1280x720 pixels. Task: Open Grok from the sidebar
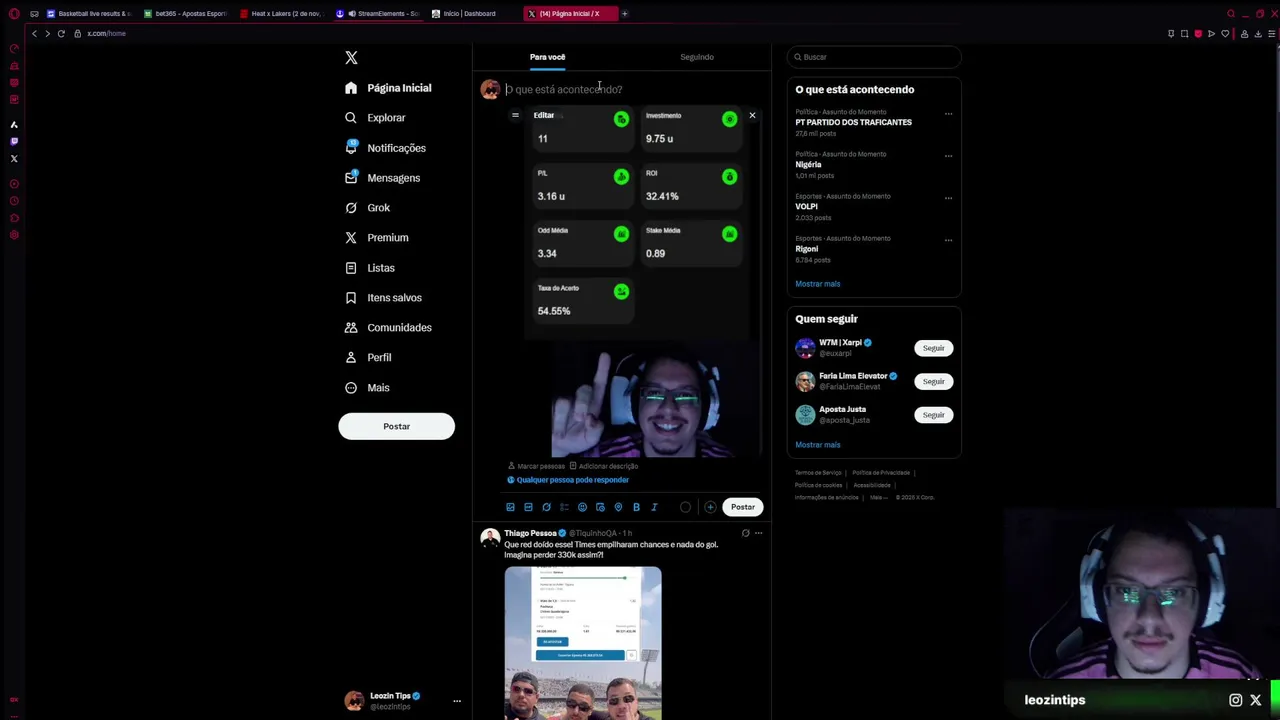367,208
